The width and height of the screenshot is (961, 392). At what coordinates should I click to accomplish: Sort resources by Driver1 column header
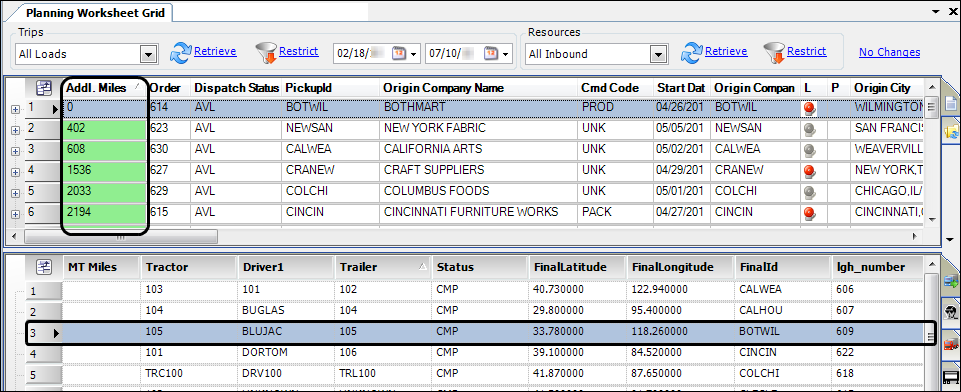(x=286, y=267)
